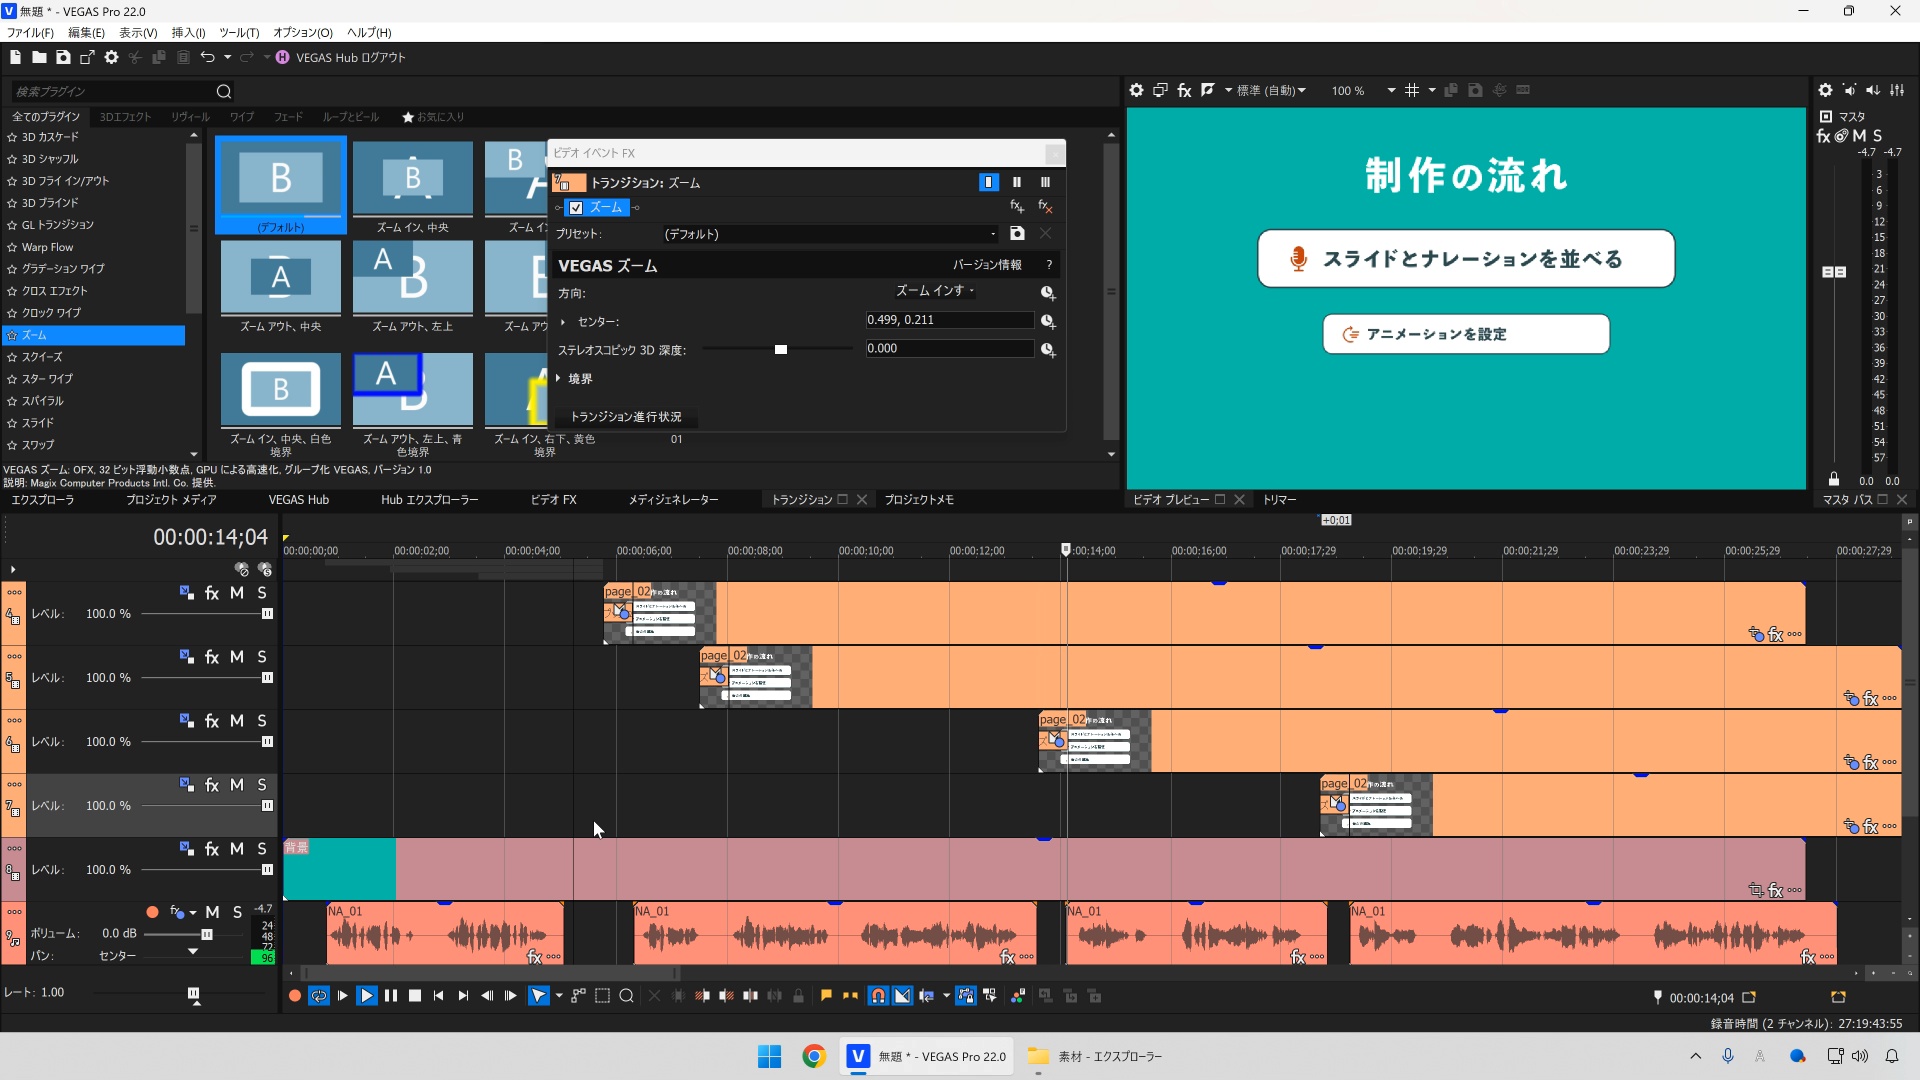Open バージョン情報 in VEGAS ズーム panel
Viewport: 1920px width, 1080px height.
click(987, 265)
